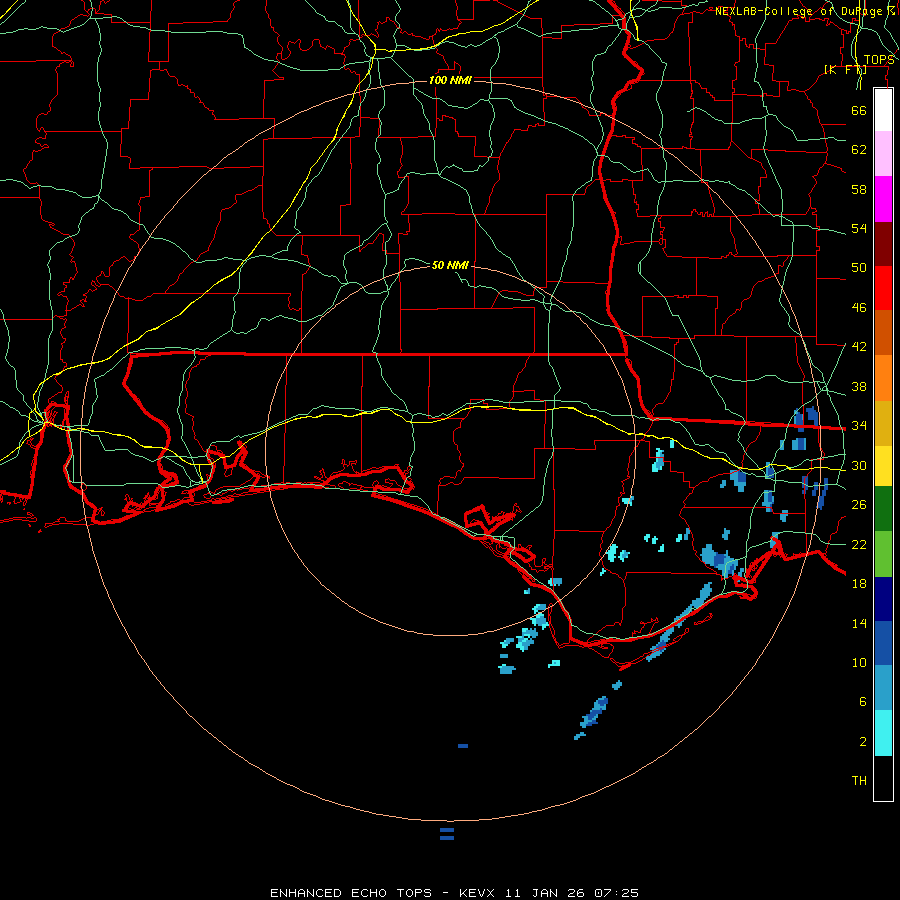Click the legend value 22

[859, 544]
